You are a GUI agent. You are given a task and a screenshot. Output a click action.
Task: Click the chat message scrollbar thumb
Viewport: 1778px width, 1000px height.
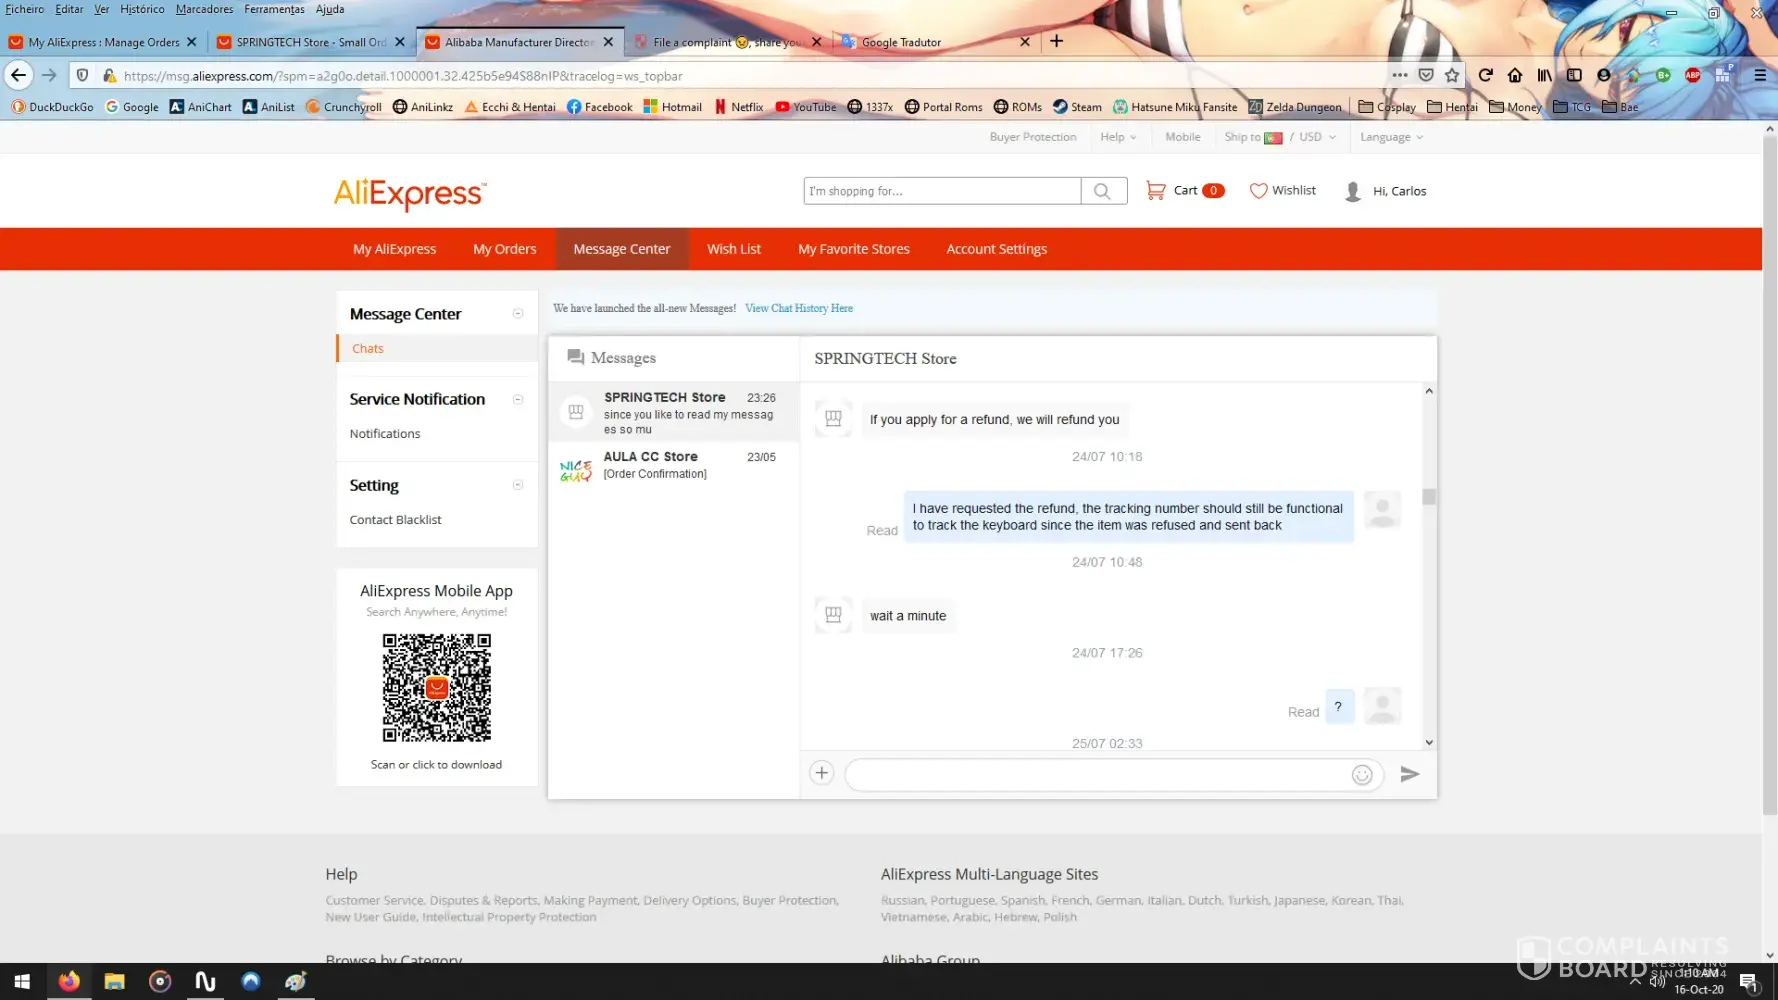1428,497
